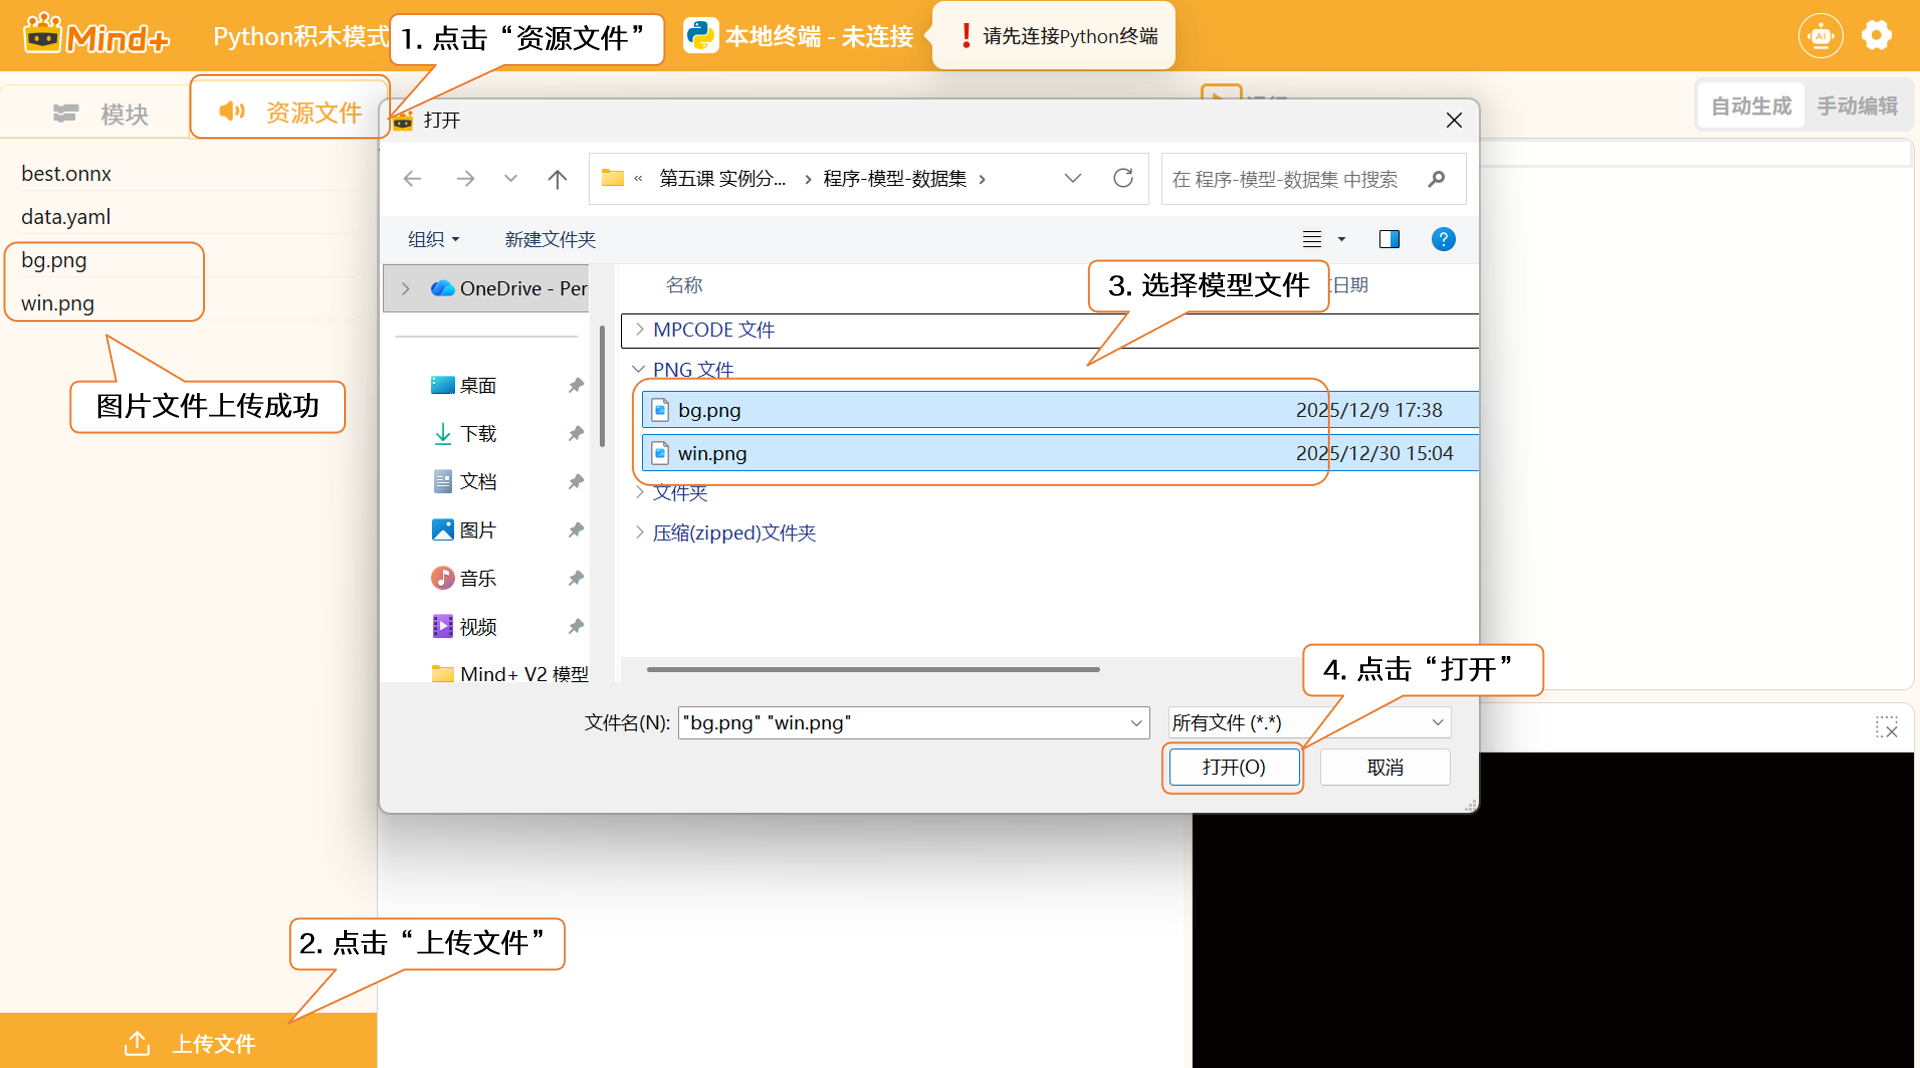Click the search magnifier in the dialog
This screenshot has height=1068, width=1920.
[1437, 179]
